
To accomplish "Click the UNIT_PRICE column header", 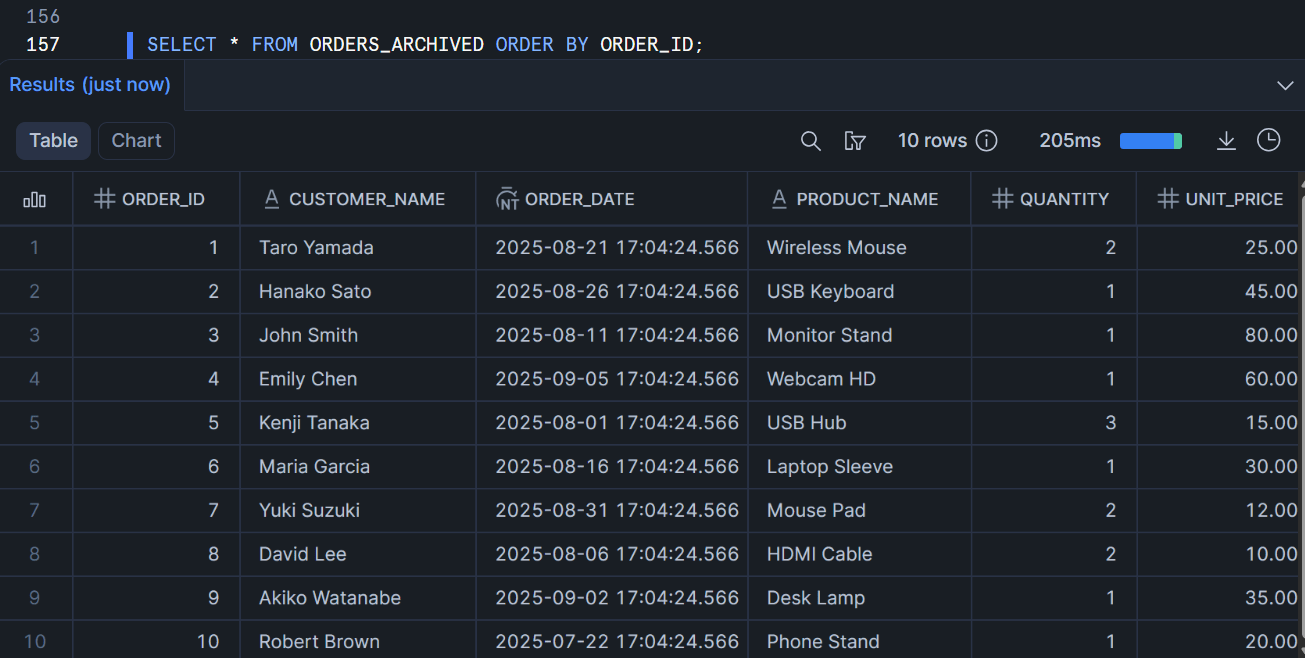I will pos(1233,199).
